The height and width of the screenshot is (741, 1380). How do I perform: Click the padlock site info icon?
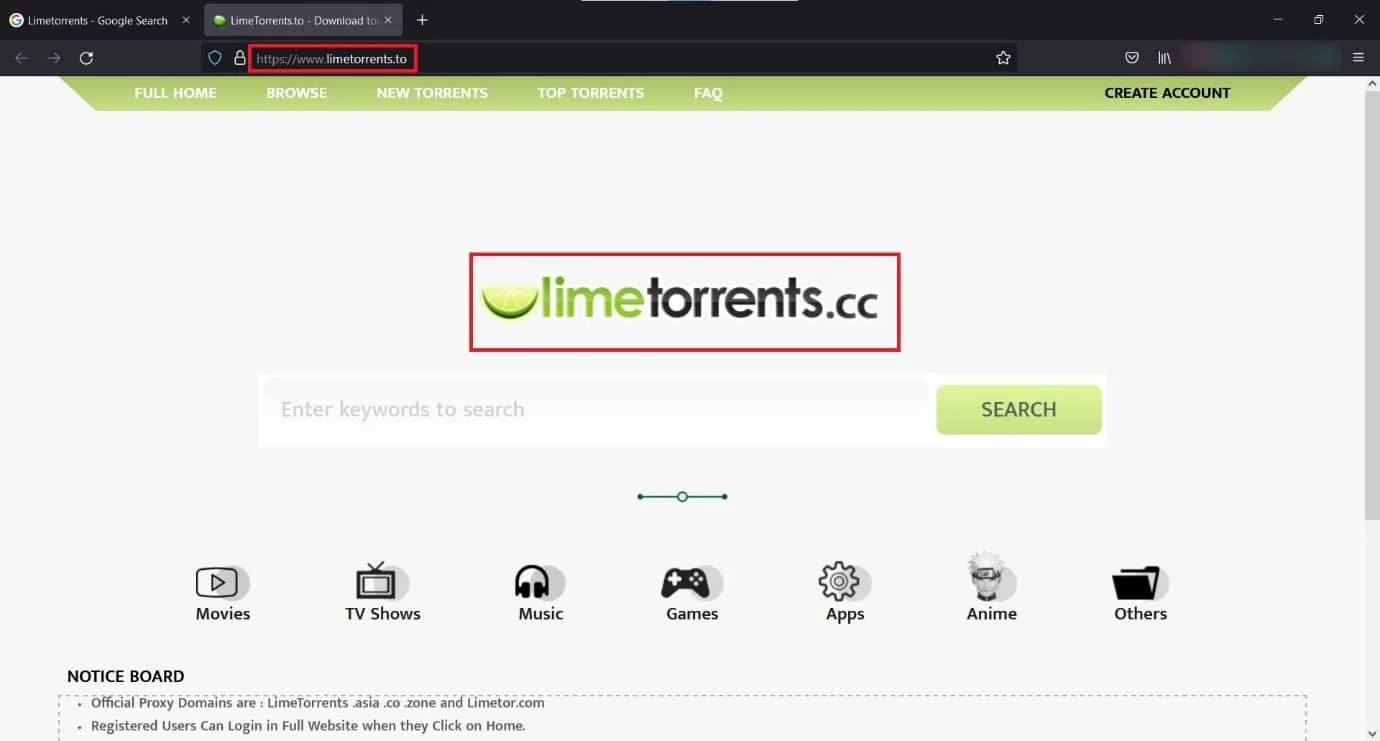(x=239, y=58)
